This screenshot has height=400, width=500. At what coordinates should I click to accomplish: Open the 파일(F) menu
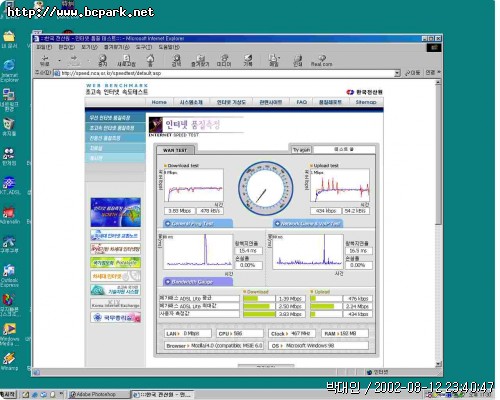(x=44, y=47)
